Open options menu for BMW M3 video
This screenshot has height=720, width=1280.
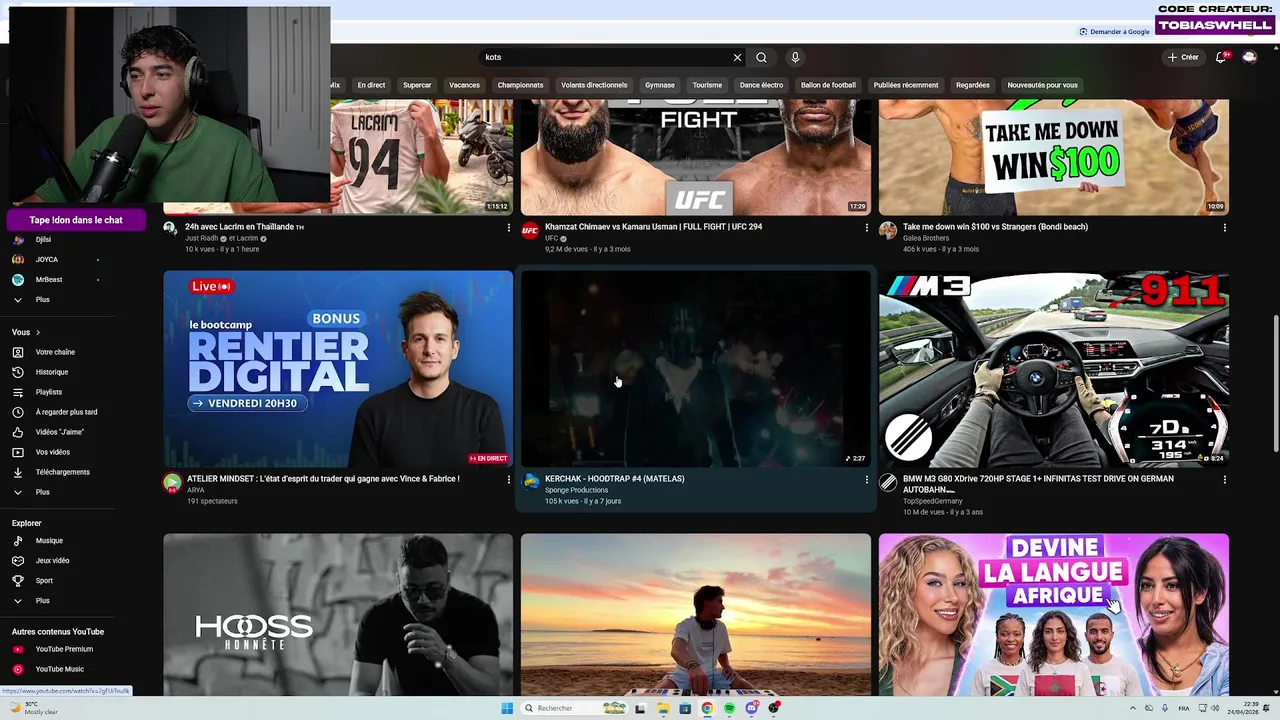(1224, 480)
